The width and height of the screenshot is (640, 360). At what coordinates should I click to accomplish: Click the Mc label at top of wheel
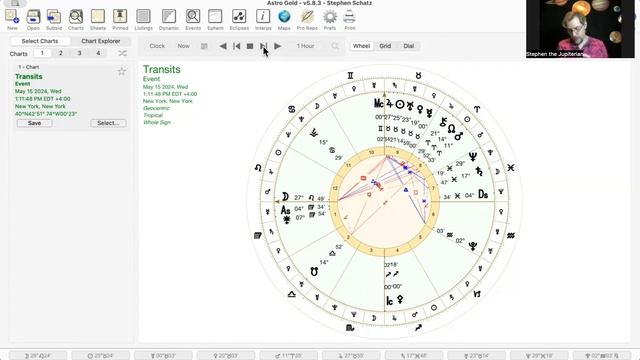click(379, 104)
